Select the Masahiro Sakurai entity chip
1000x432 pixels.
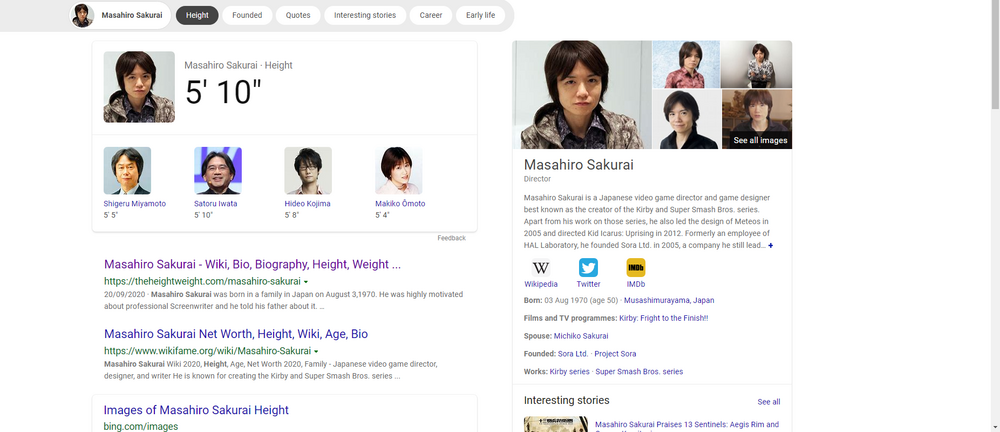coord(120,15)
